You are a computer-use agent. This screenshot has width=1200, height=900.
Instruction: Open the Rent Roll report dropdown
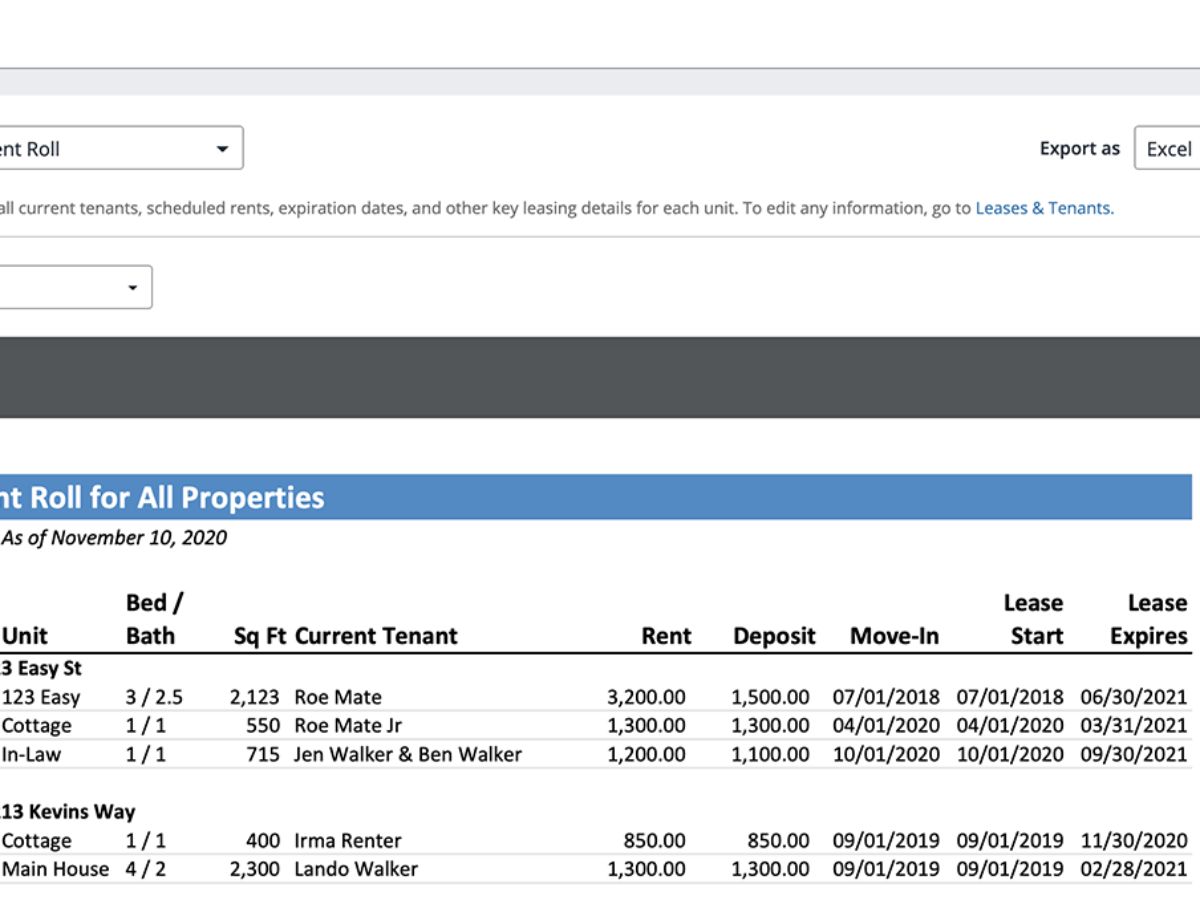pyautogui.click(x=120, y=149)
